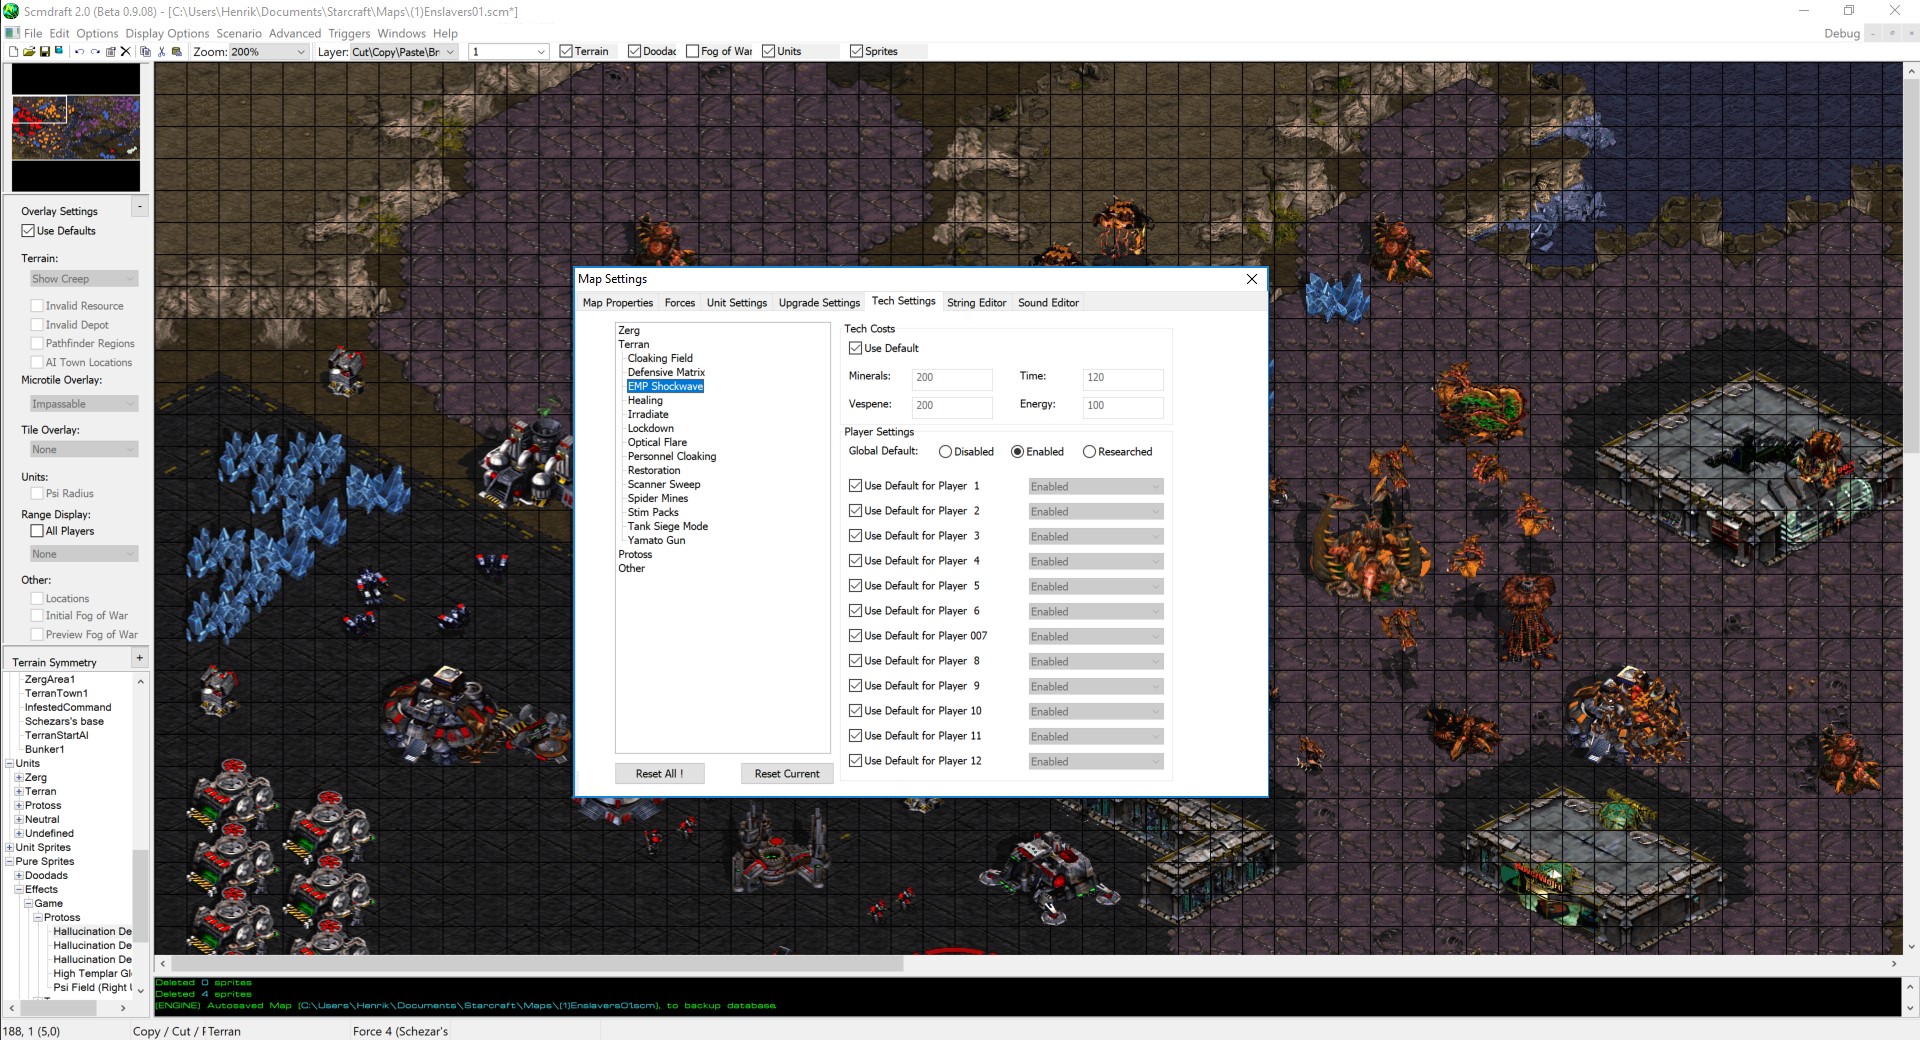Open the Player 2 Enabled dropdown
Screen dimensions: 1920x1040
click(1096, 511)
